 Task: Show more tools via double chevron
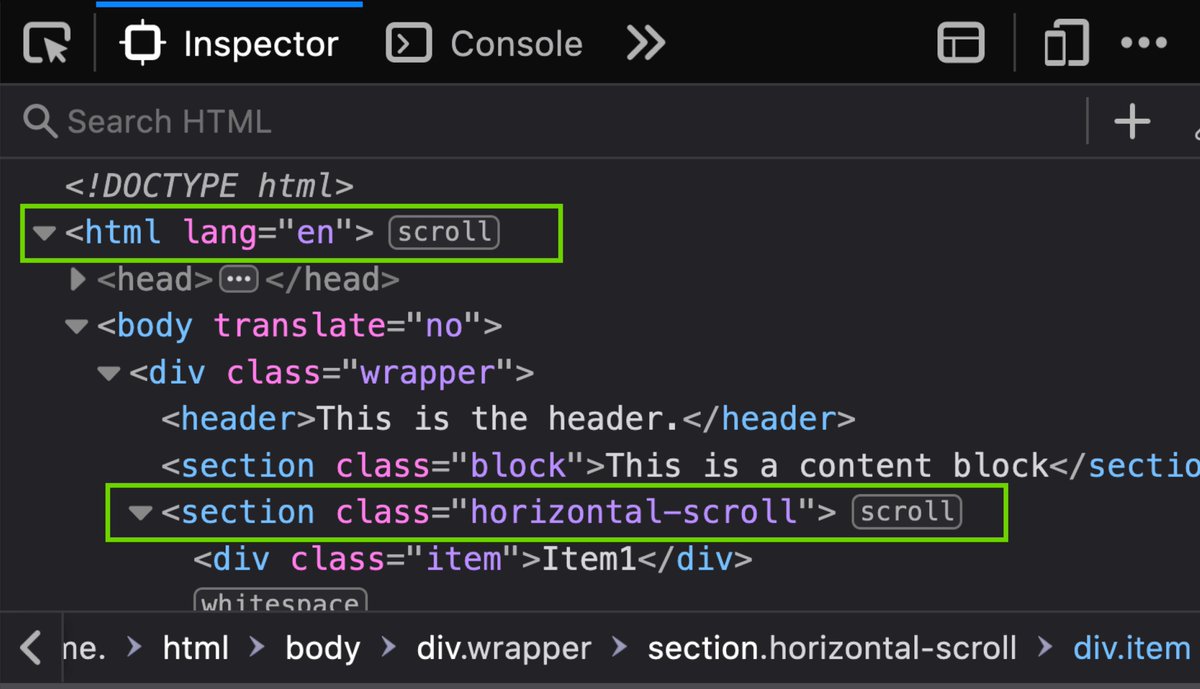(646, 44)
